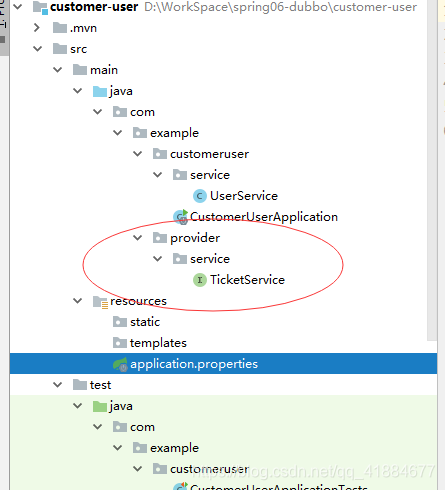This screenshot has height=490, width=445.
Task: Click the src folder icon
Action: (x=60, y=49)
